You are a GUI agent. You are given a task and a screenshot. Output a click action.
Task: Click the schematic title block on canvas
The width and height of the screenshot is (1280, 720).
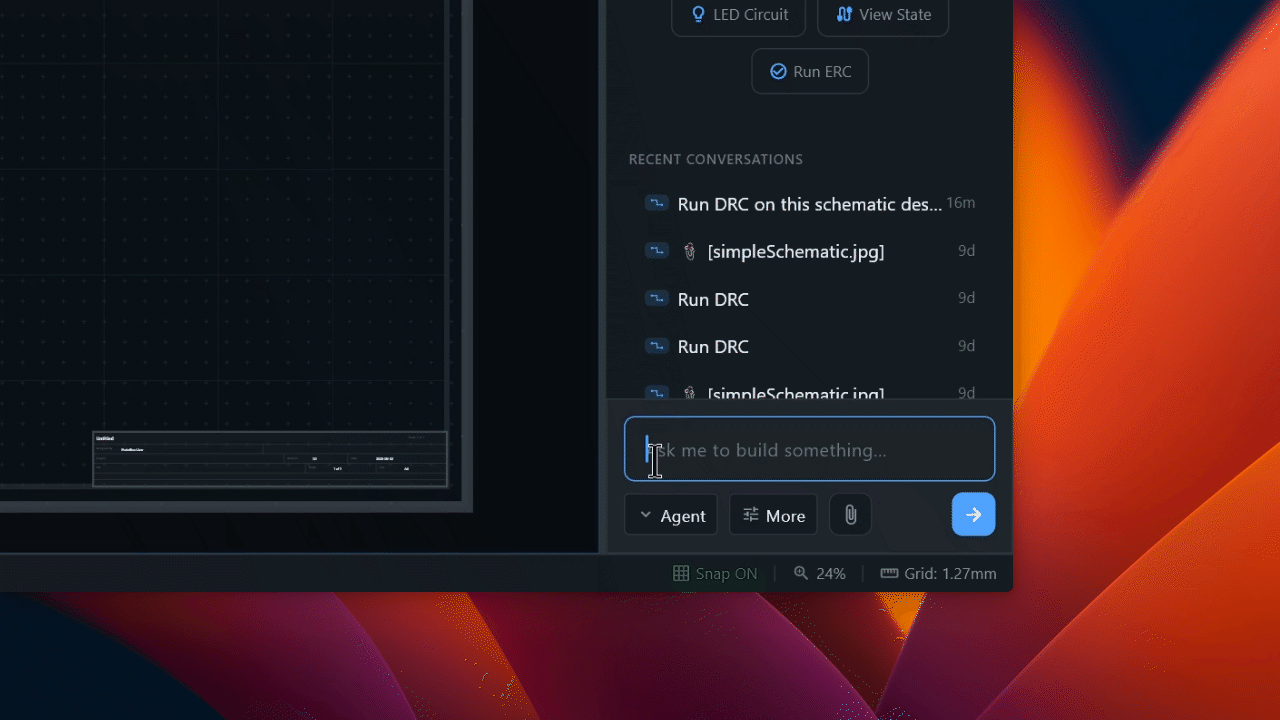[x=270, y=460]
